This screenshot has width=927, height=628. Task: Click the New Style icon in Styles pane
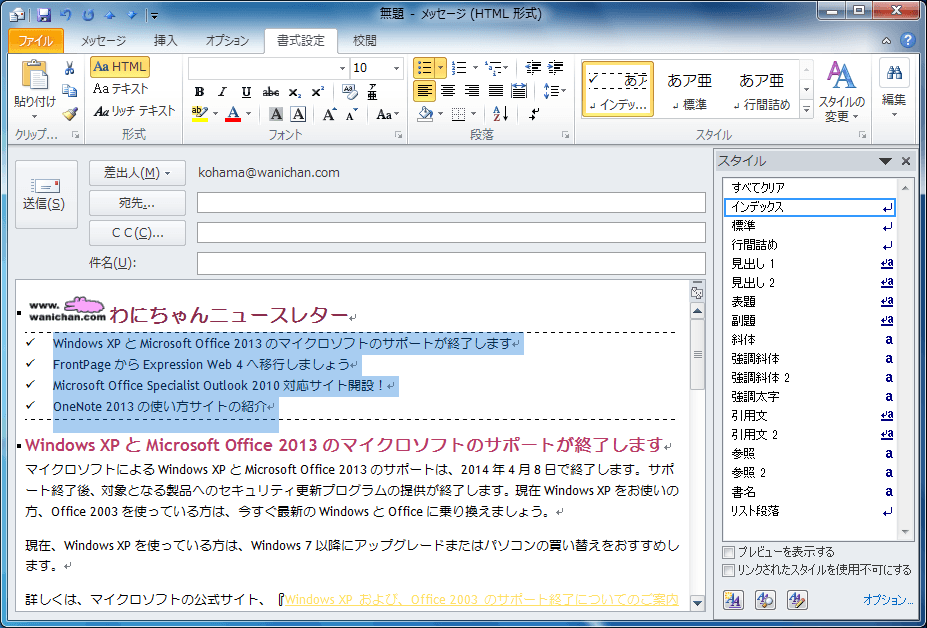734,600
